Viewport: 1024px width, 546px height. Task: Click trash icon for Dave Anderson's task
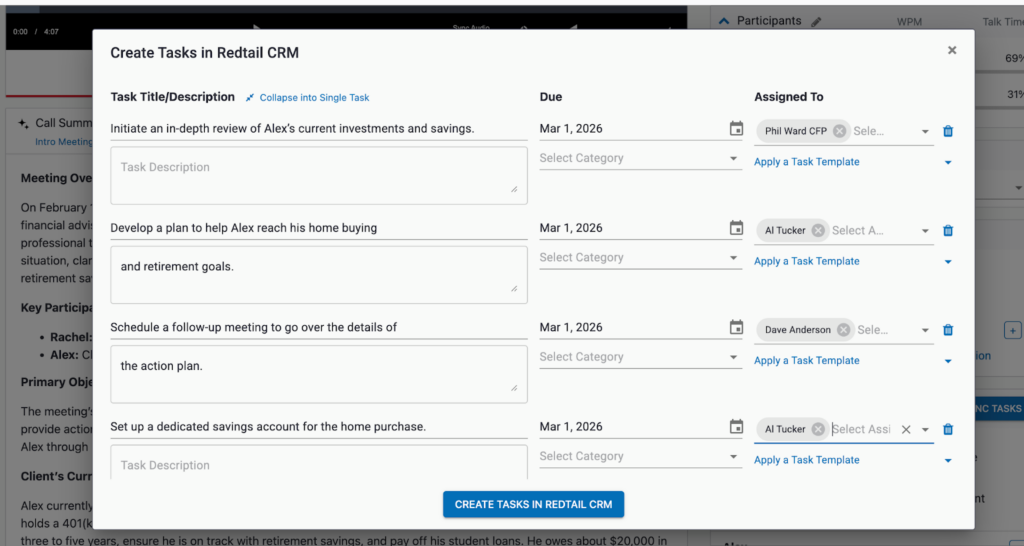pos(948,330)
